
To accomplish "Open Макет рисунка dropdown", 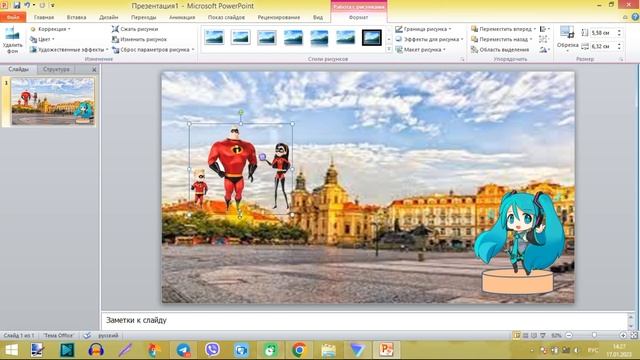I will pos(420,49).
